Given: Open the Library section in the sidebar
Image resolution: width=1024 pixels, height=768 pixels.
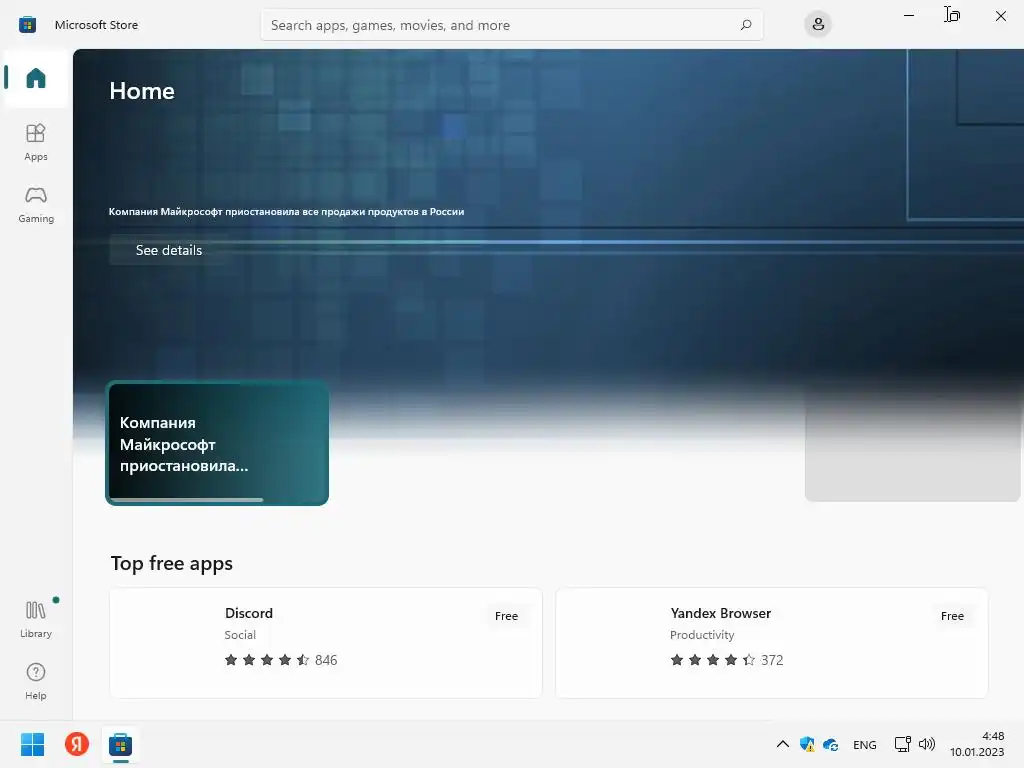Looking at the screenshot, I should (x=36, y=618).
